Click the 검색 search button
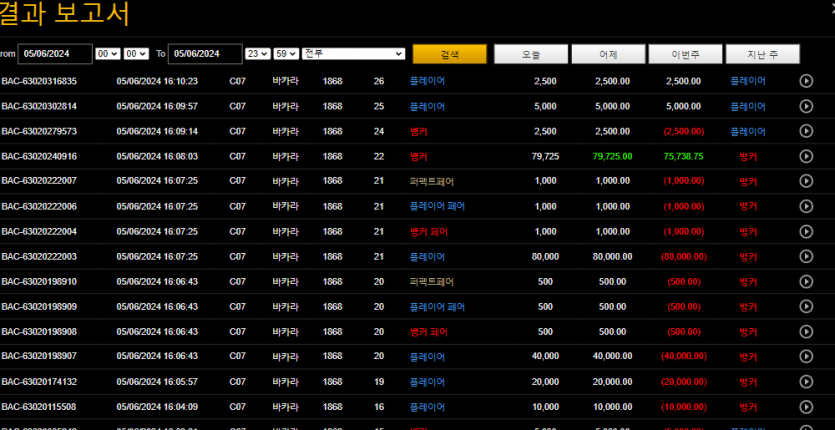This screenshot has width=835, height=430. point(449,54)
